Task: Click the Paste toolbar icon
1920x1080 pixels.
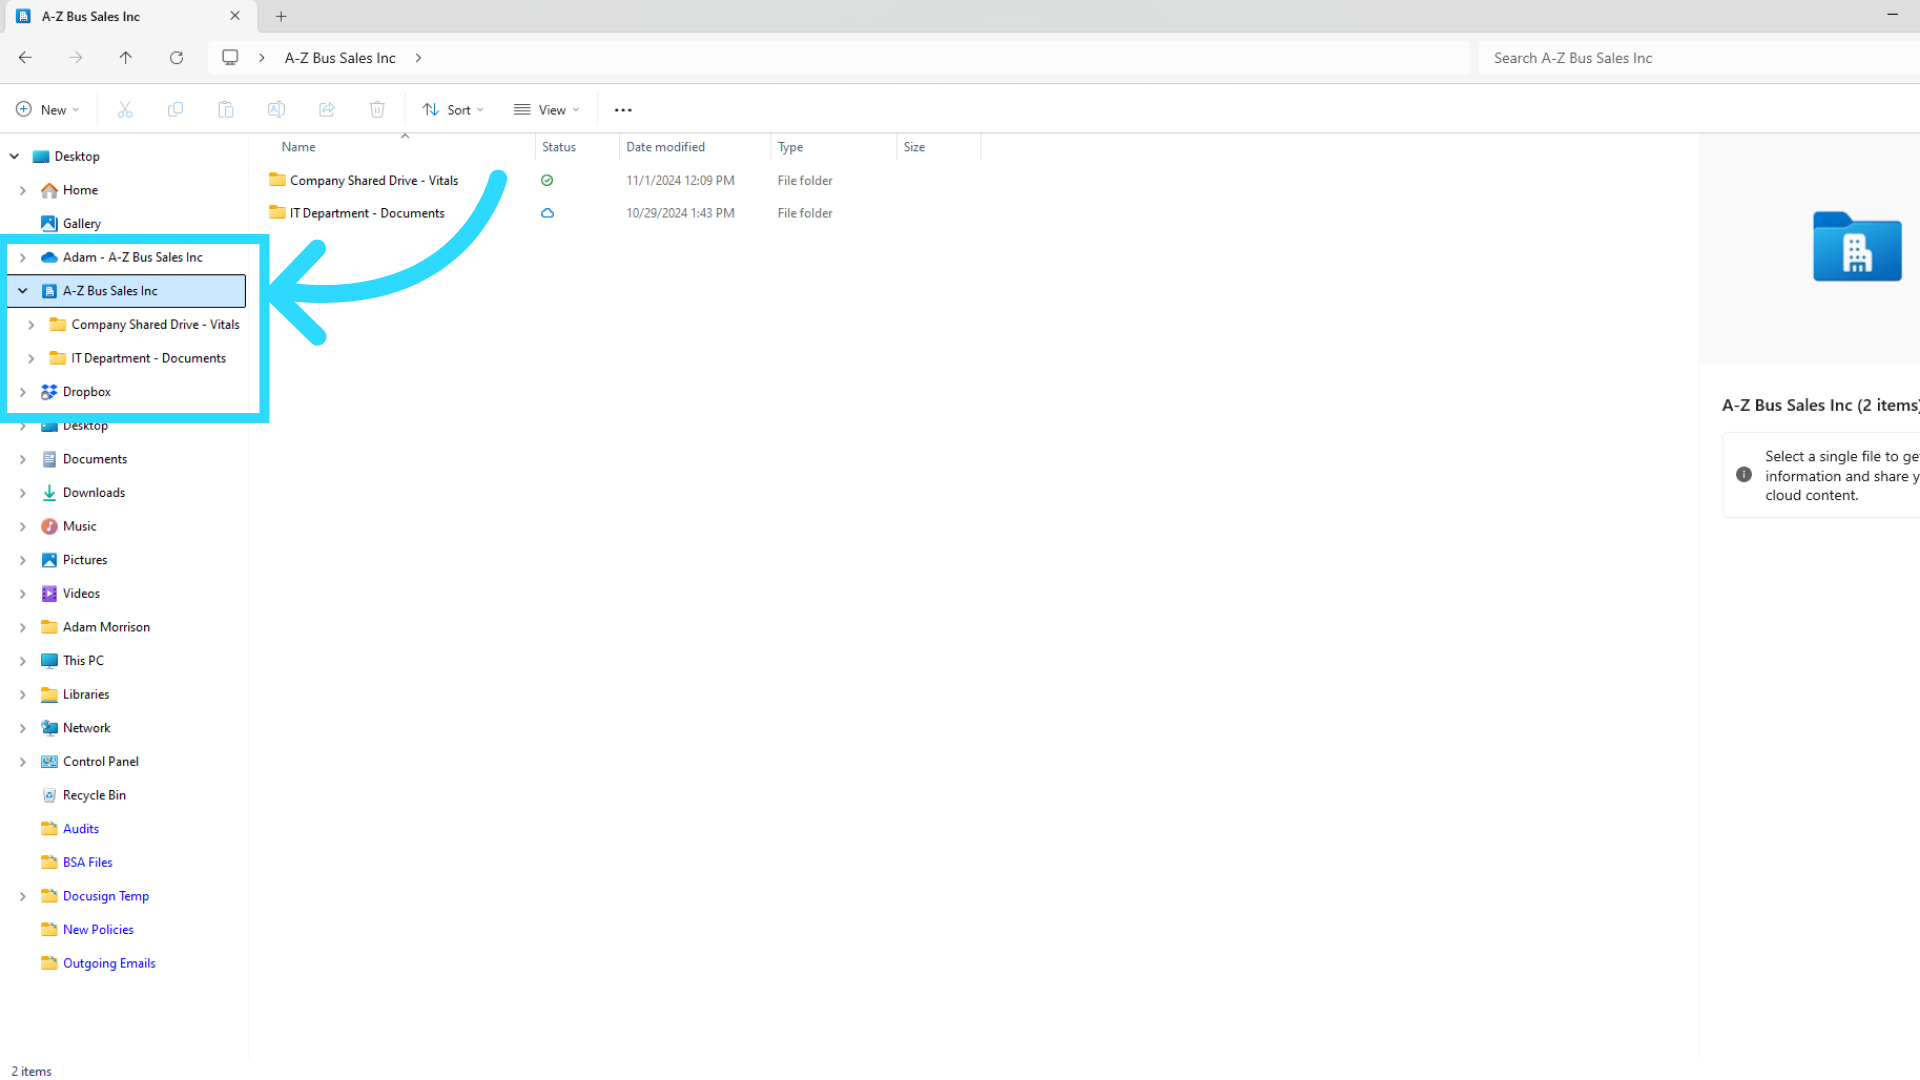Action: pyautogui.click(x=226, y=110)
